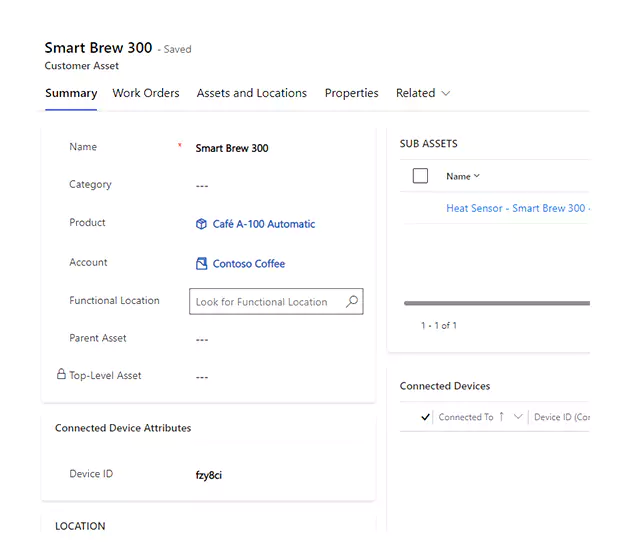The width and height of the screenshot is (629, 542).
Task: Click the '1 - 1 of 1' record count
Action: (x=439, y=325)
